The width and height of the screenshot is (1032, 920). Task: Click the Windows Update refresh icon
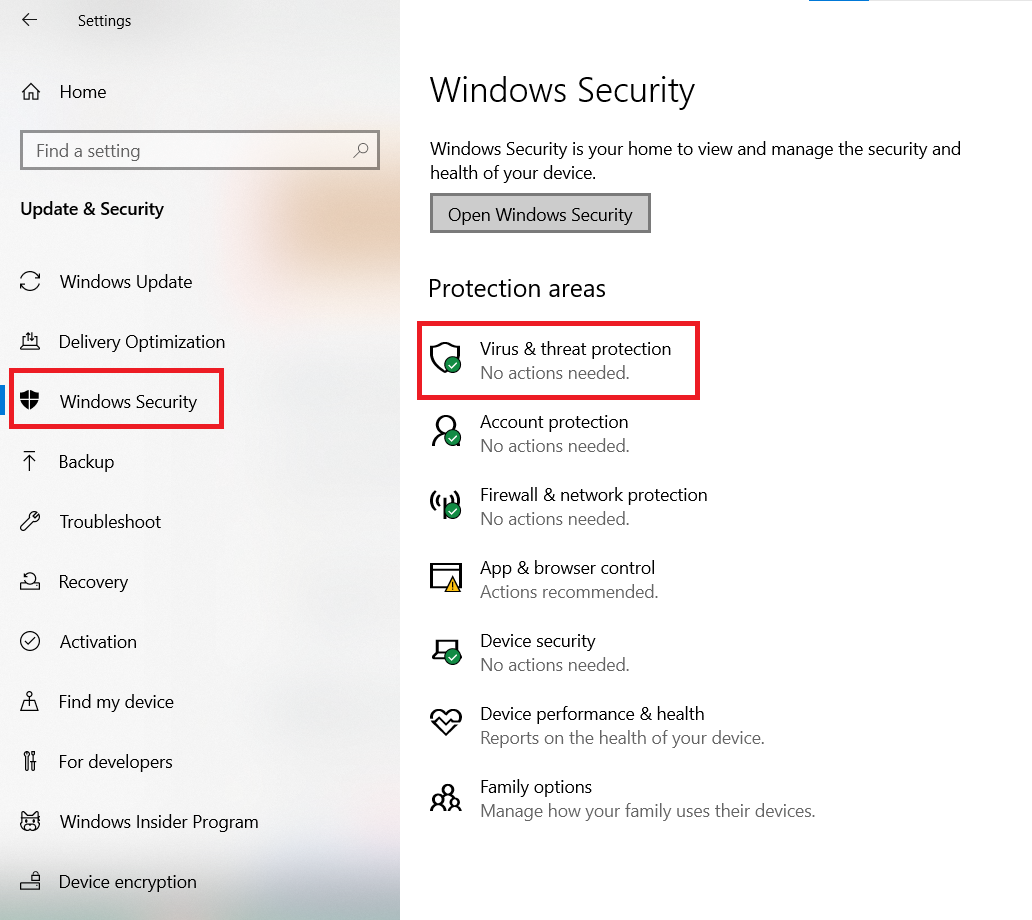[x=30, y=281]
